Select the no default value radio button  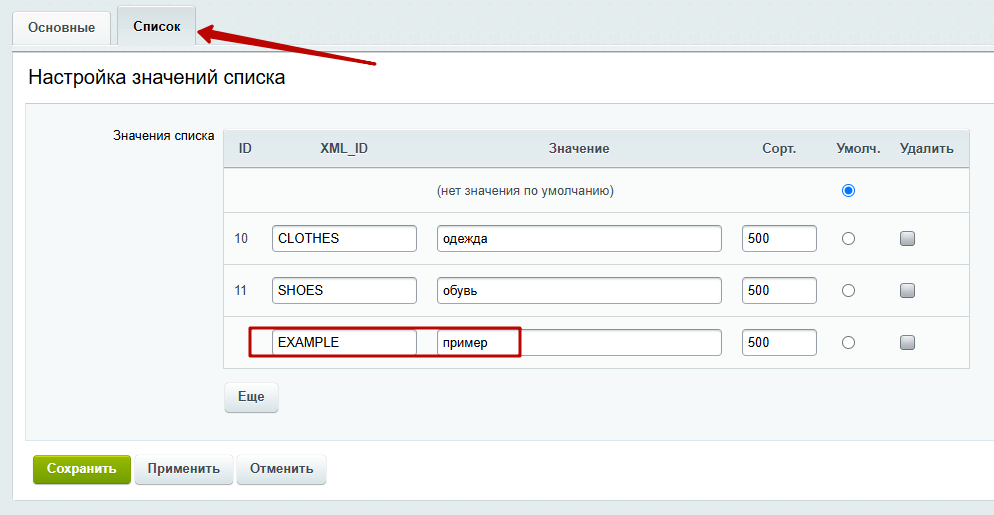[x=848, y=190]
